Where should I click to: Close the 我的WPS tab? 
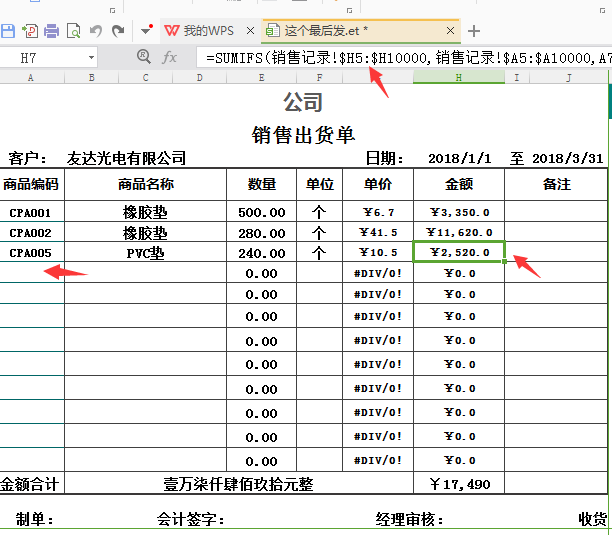tap(251, 30)
